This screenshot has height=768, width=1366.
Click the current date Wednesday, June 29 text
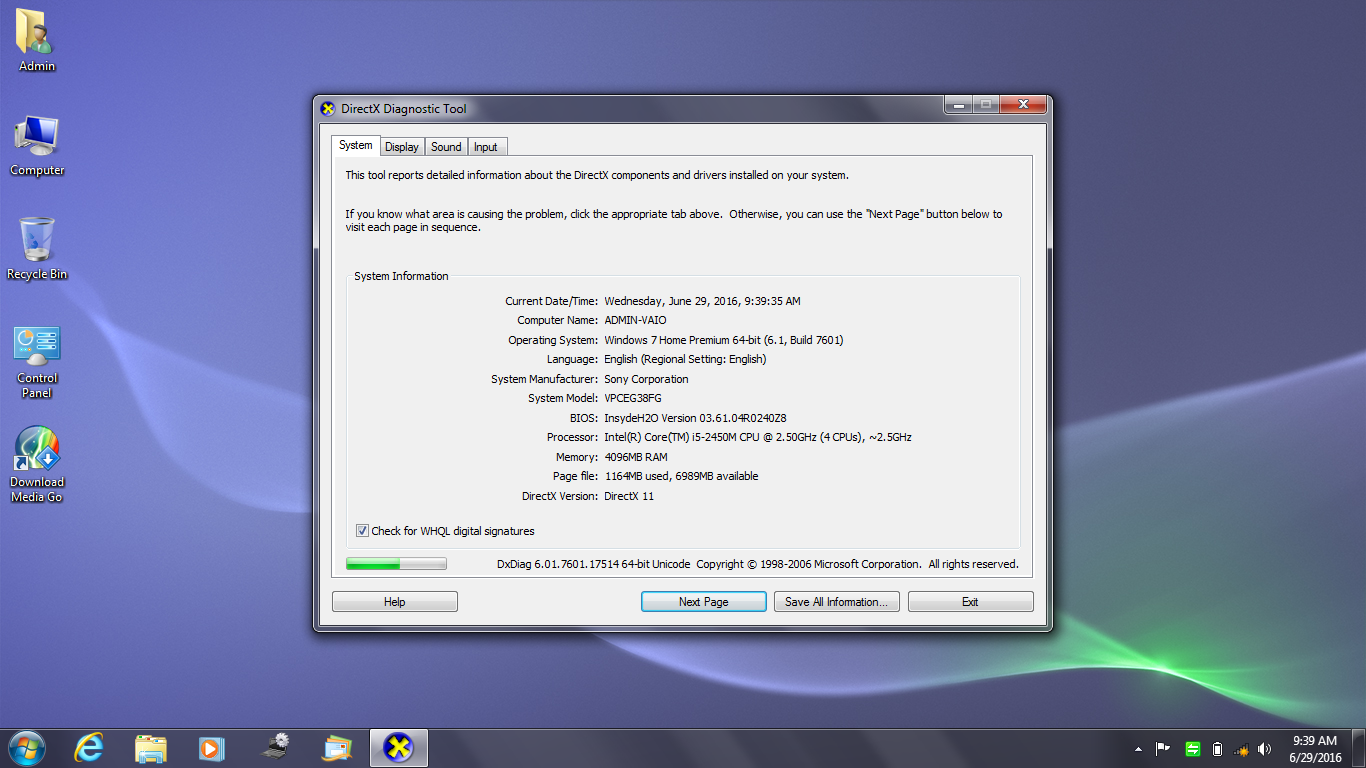click(702, 301)
